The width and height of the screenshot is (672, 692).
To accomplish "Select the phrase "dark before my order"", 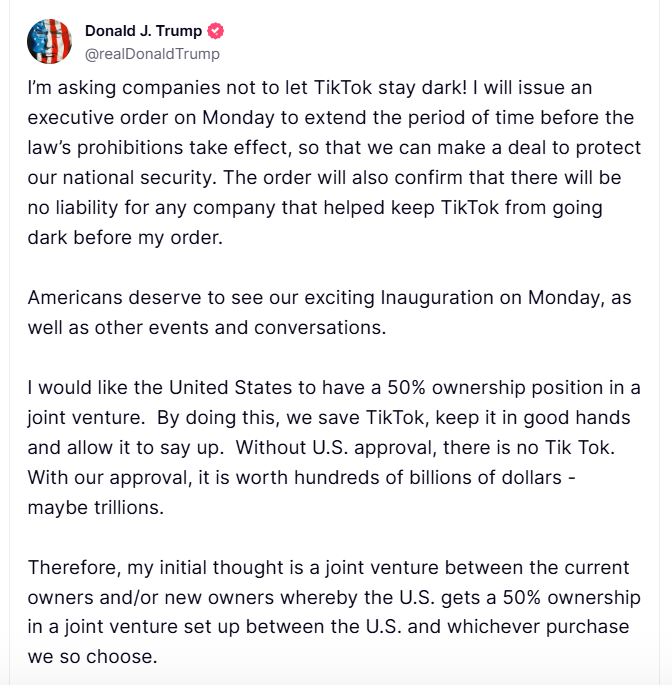I will coord(125,237).
